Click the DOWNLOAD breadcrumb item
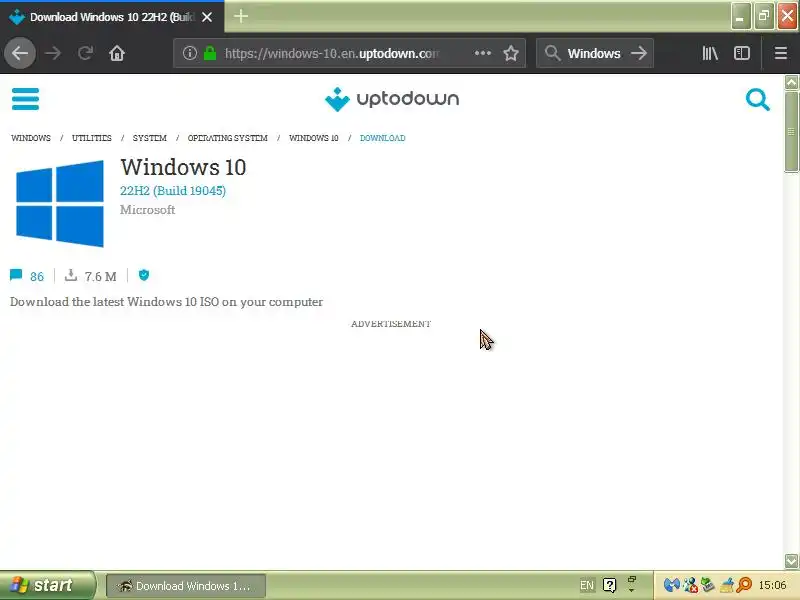Viewport: 800px width, 600px height. [383, 138]
